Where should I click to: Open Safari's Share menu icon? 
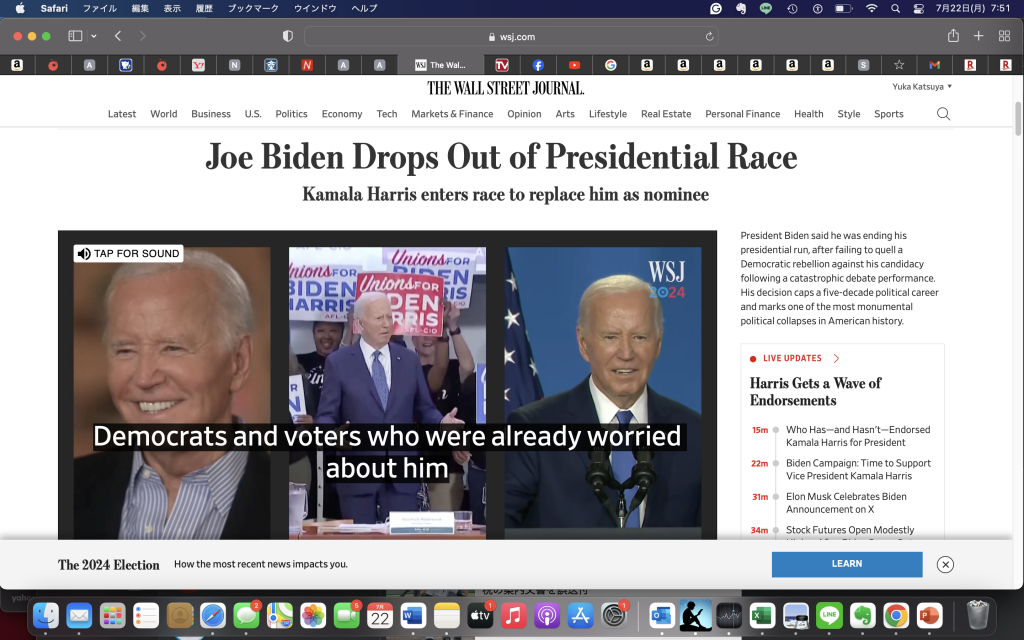coord(953,36)
